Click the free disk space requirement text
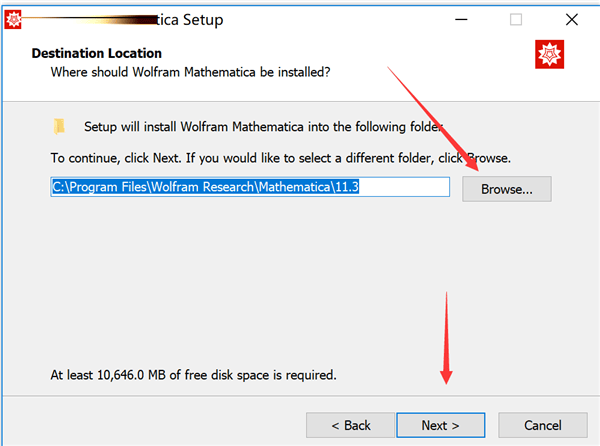The image size is (600, 446). coord(193,376)
